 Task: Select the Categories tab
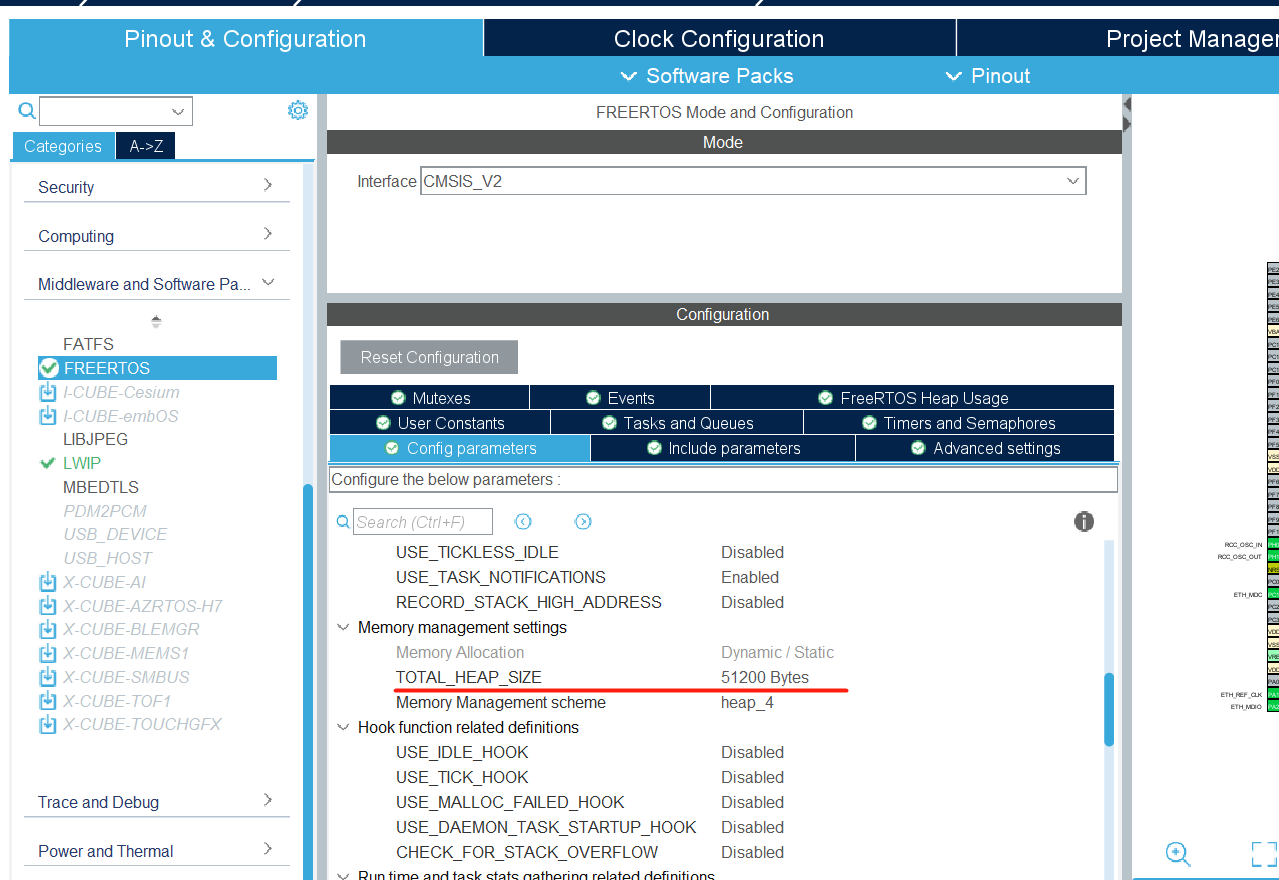point(63,146)
